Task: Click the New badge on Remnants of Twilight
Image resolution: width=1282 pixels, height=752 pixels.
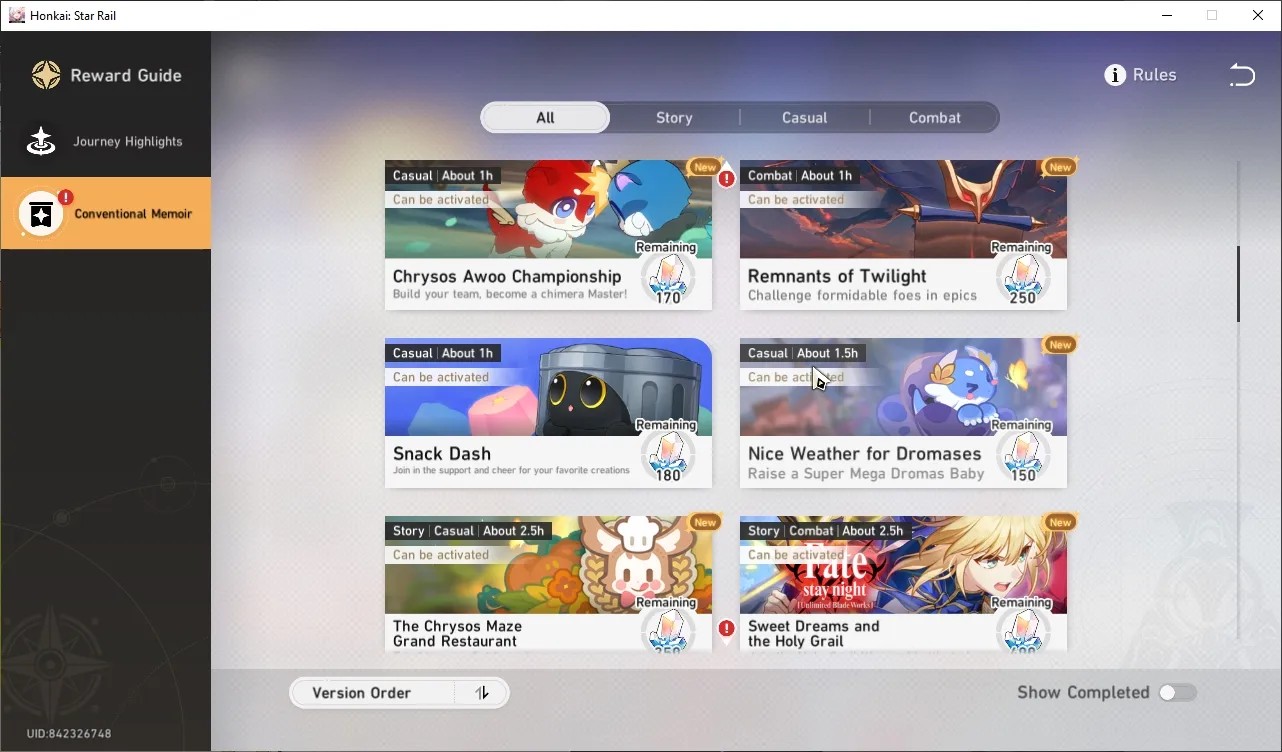Action: tap(1060, 167)
